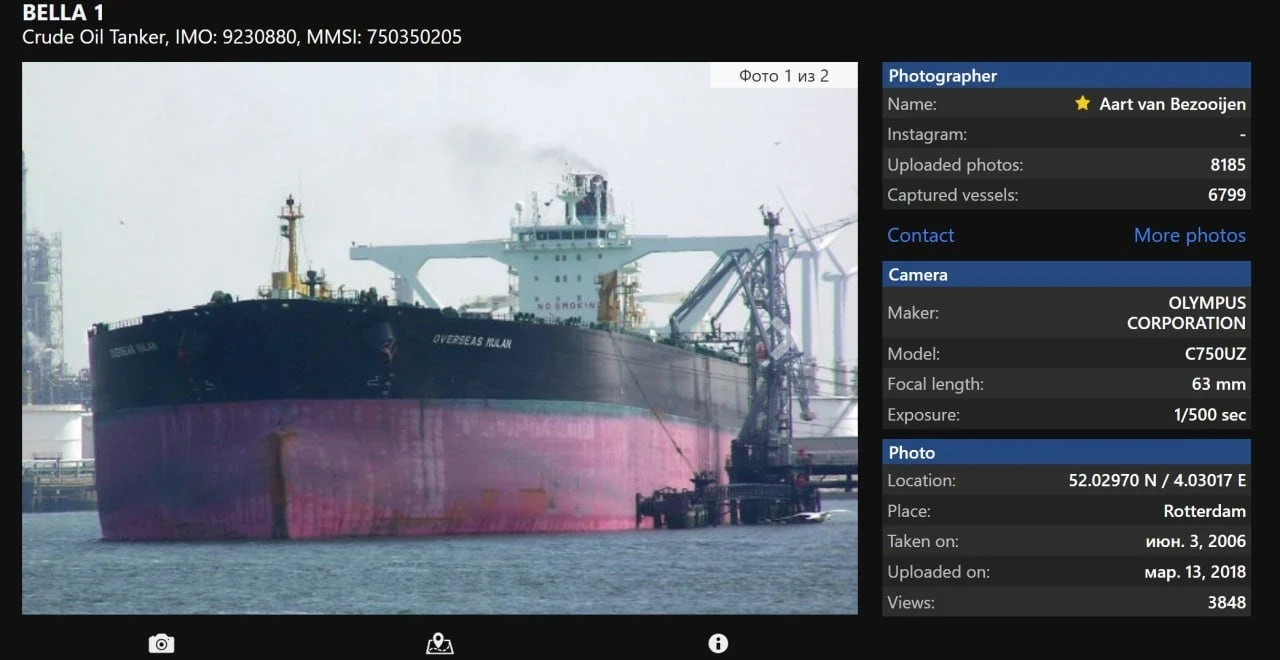Click the 'Фото 1 из 2' photo counter

pos(783,76)
